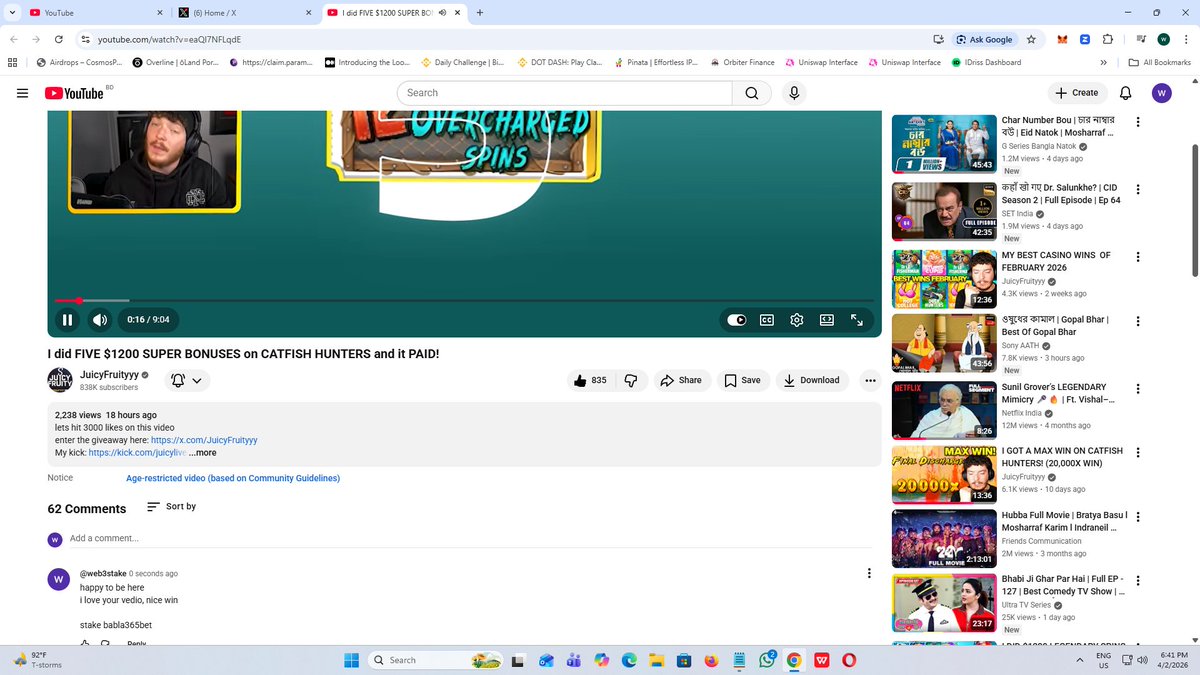1200x675 pixels.
Task: Play Char Number Bou thumbnail
Action: (x=944, y=144)
